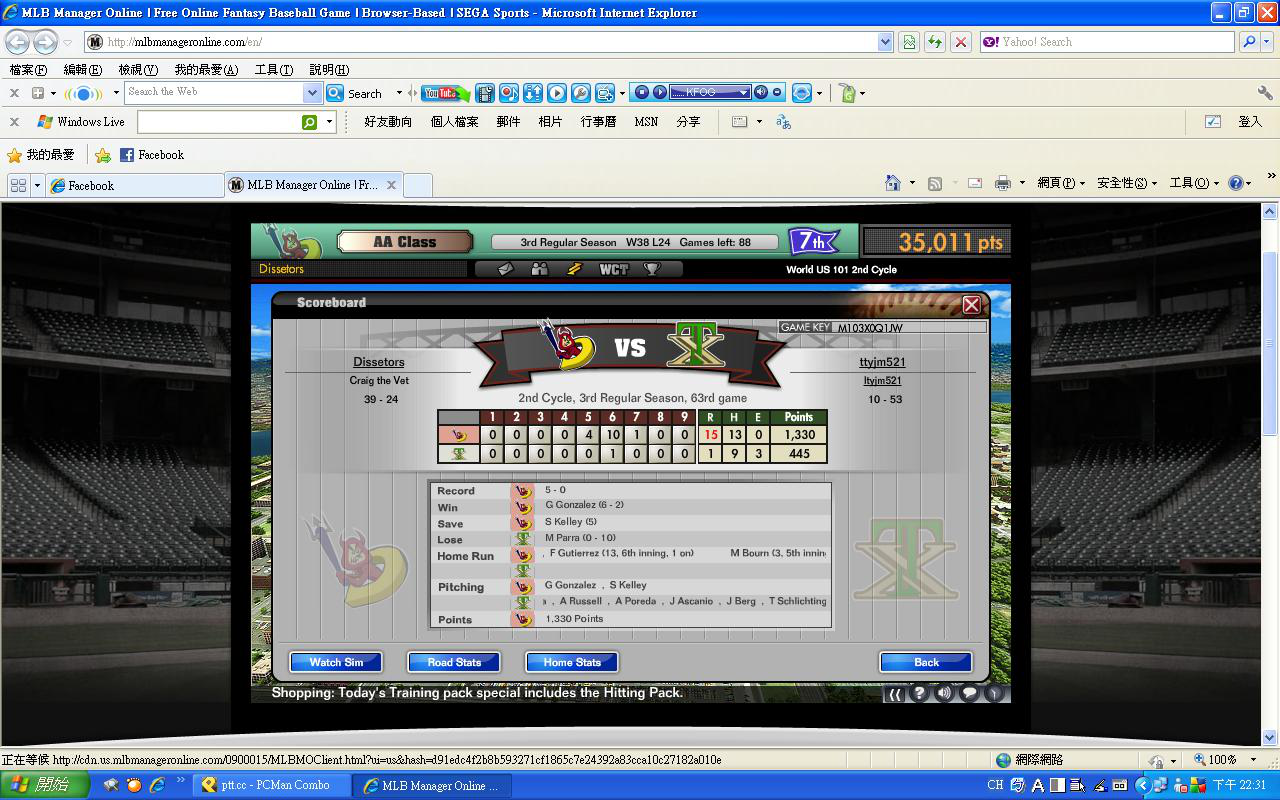This screenshot has width=1280, height=800.
Task: Close the MLB Manager Online tab
Action: (x=392, y=185)
